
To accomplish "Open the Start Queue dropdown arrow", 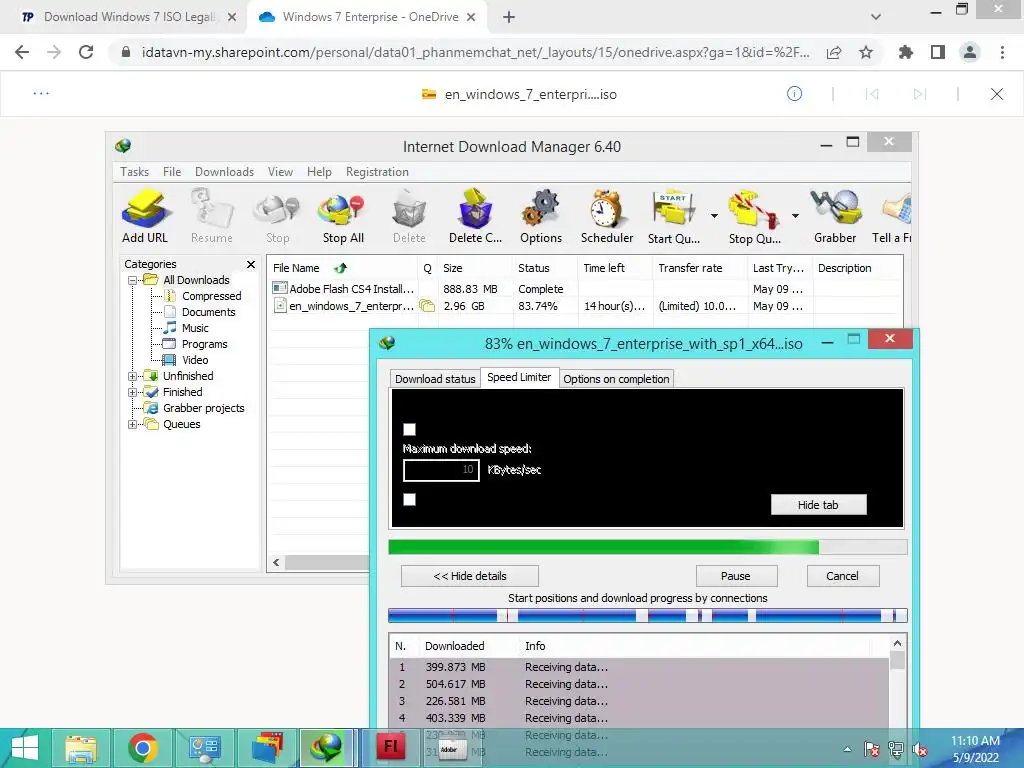I will click(x=714, y=216).
